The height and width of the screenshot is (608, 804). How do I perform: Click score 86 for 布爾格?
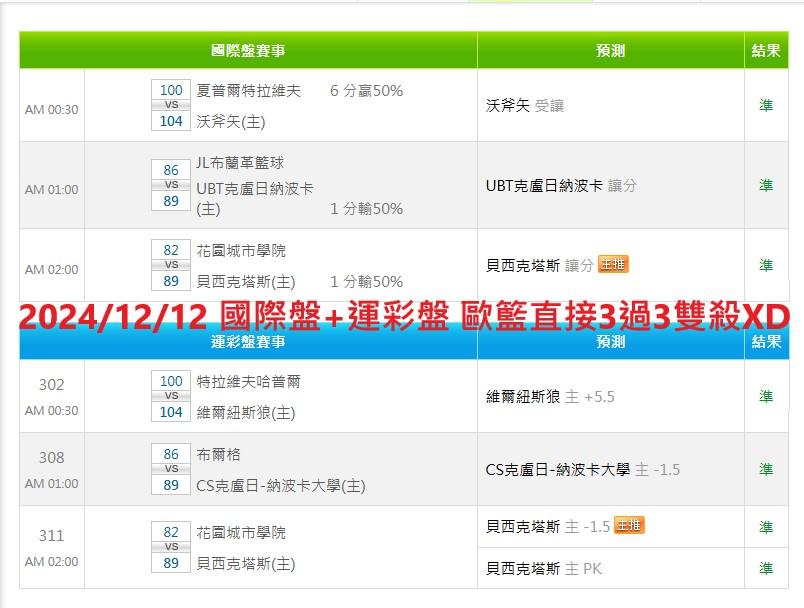171,454
